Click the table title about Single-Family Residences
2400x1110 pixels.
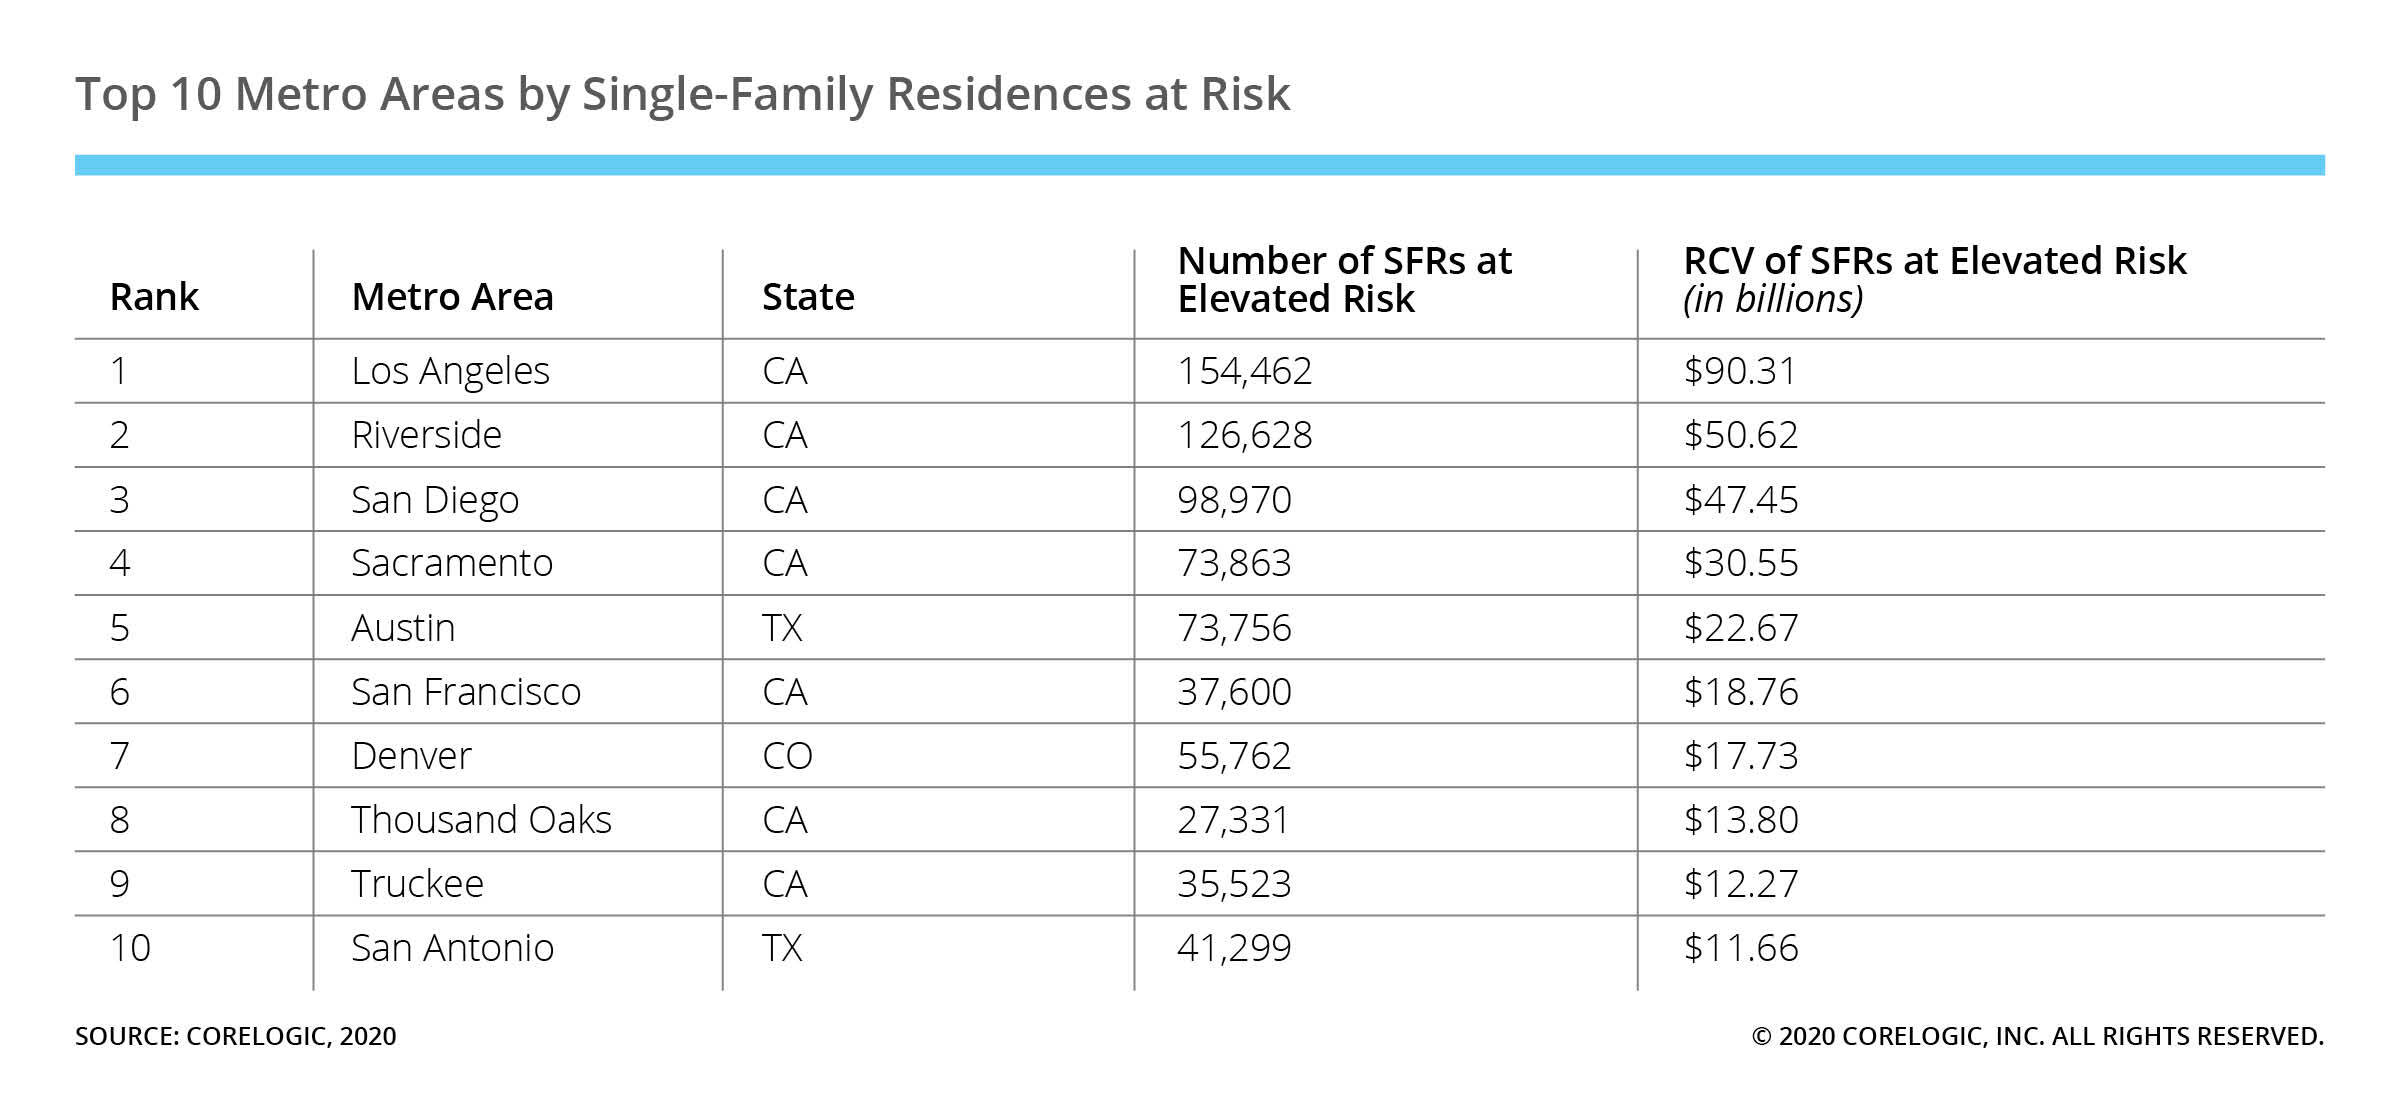coord(682,95)
